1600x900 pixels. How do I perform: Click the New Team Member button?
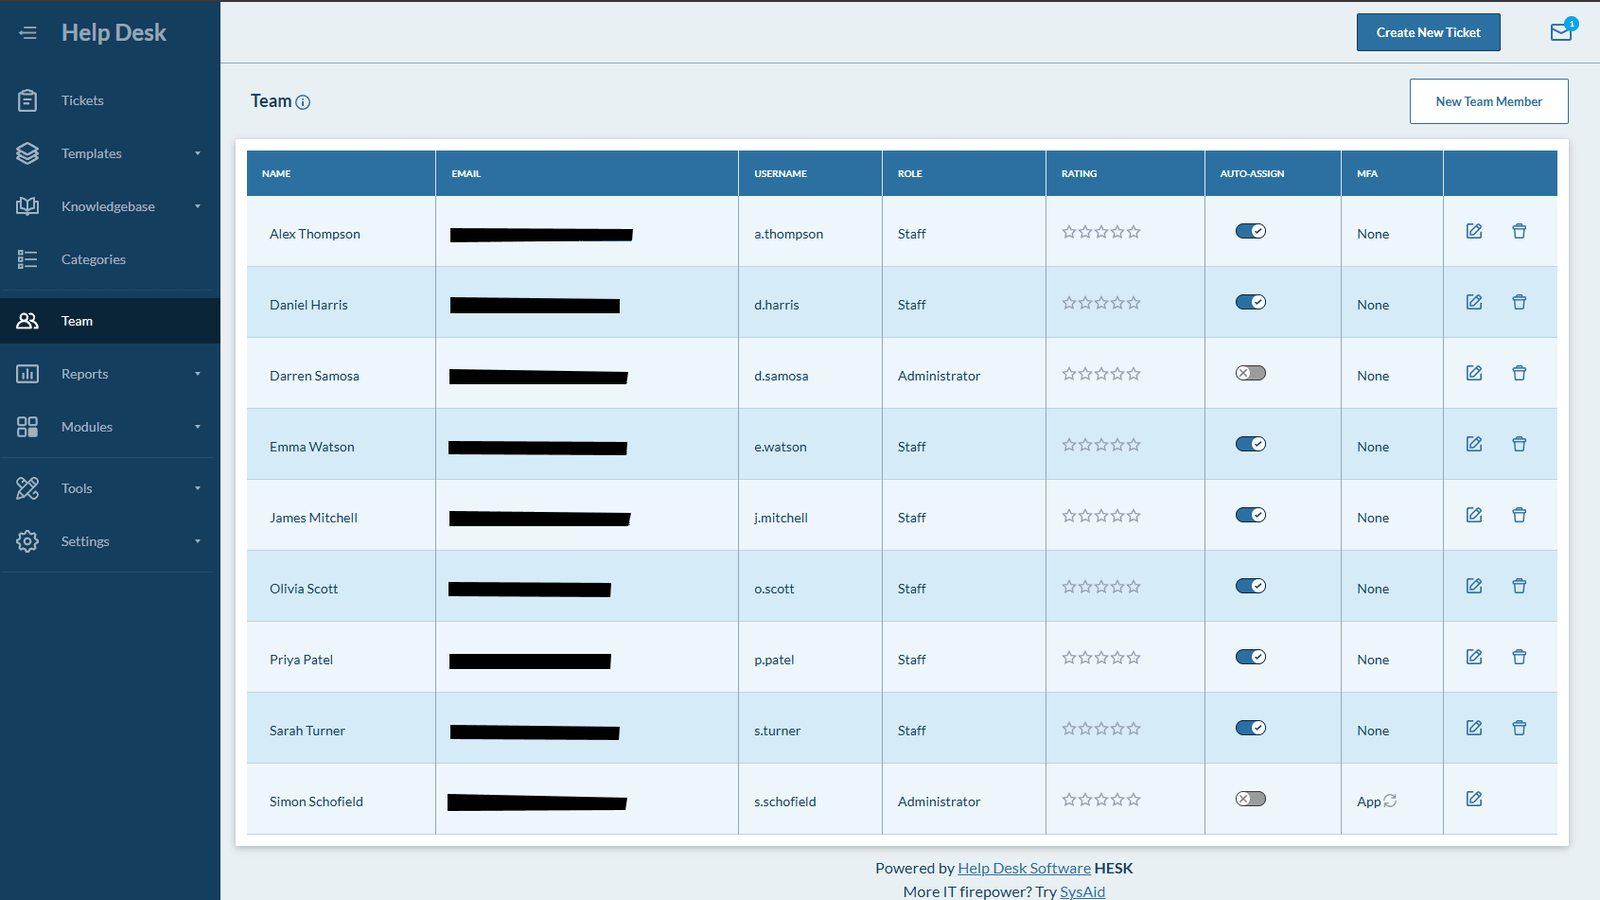(x=1488, y=102)
